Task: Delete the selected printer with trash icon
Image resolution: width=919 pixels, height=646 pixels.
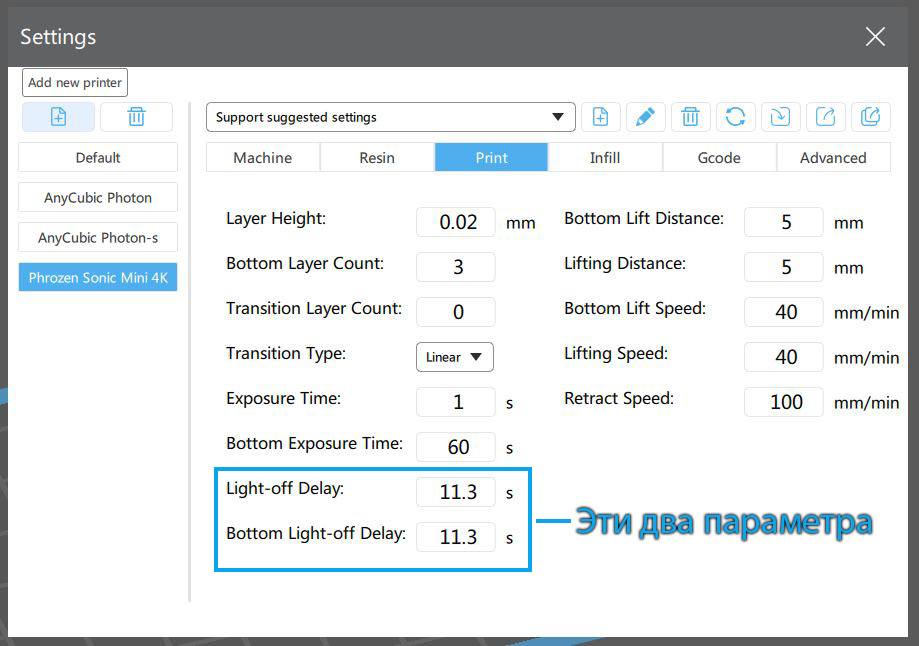Action: [x=136, y=117]
